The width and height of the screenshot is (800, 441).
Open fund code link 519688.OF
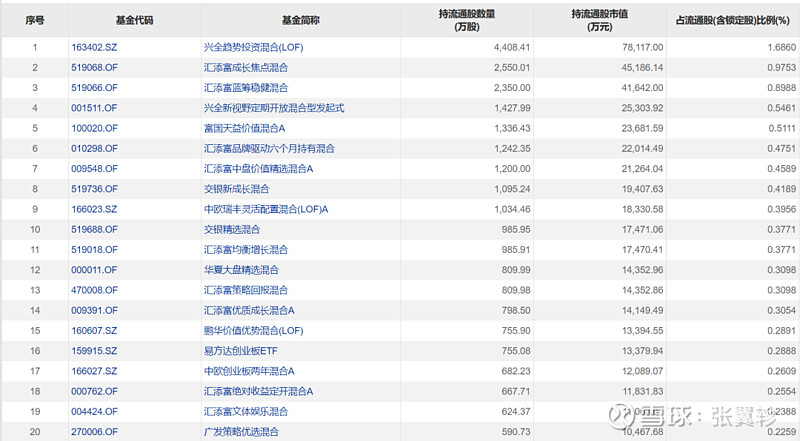click(94, 229)
